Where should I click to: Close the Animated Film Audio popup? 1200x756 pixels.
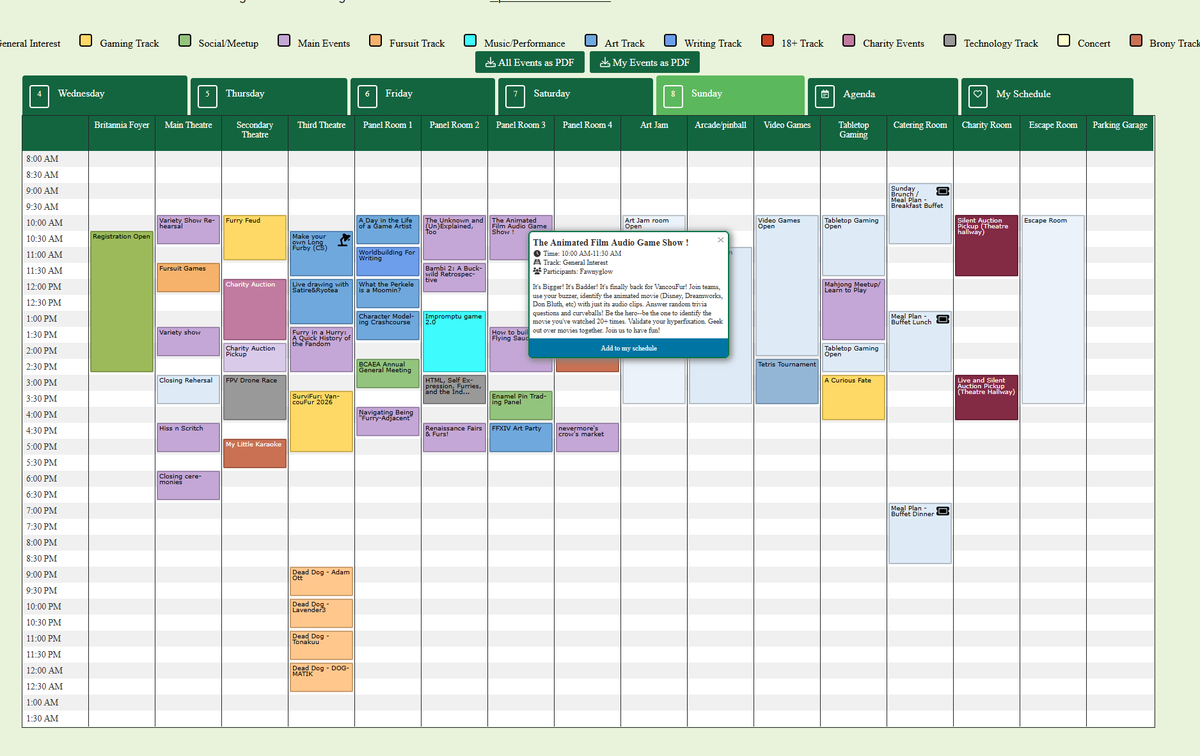coord(720,240)
